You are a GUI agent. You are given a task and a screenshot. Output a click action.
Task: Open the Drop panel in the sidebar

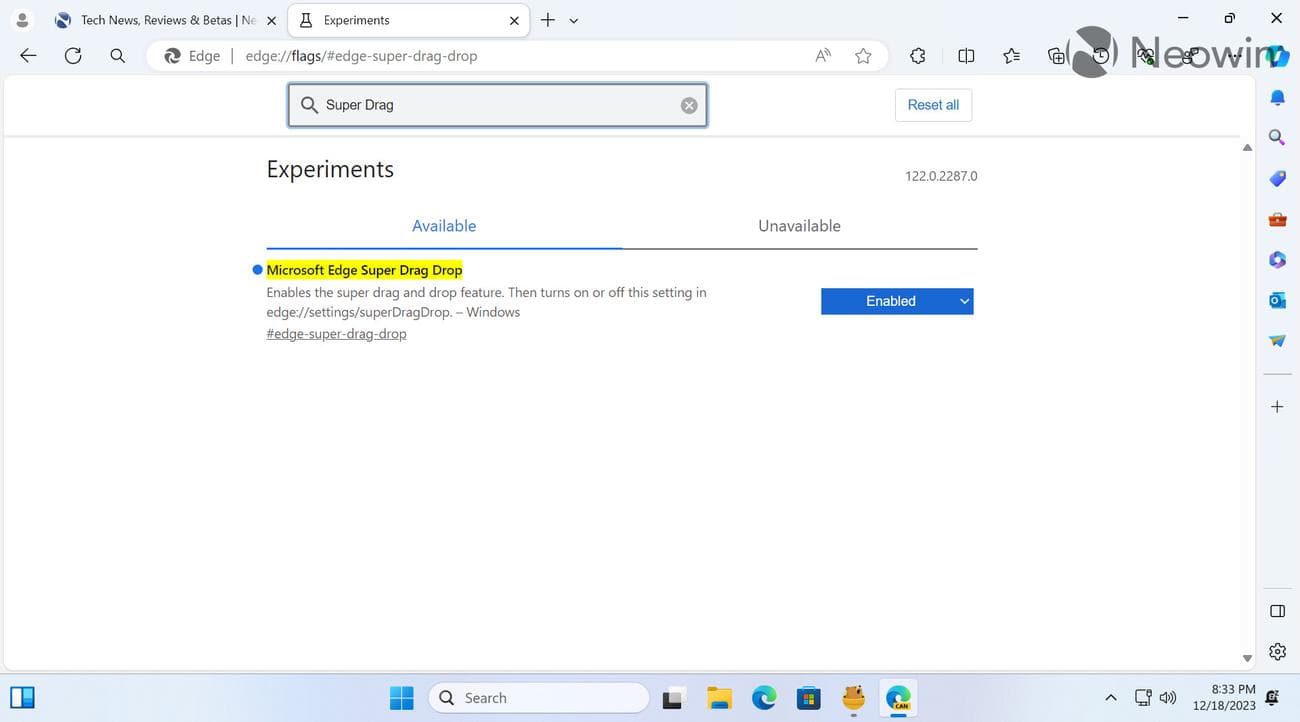click(x=1277, y=339)
